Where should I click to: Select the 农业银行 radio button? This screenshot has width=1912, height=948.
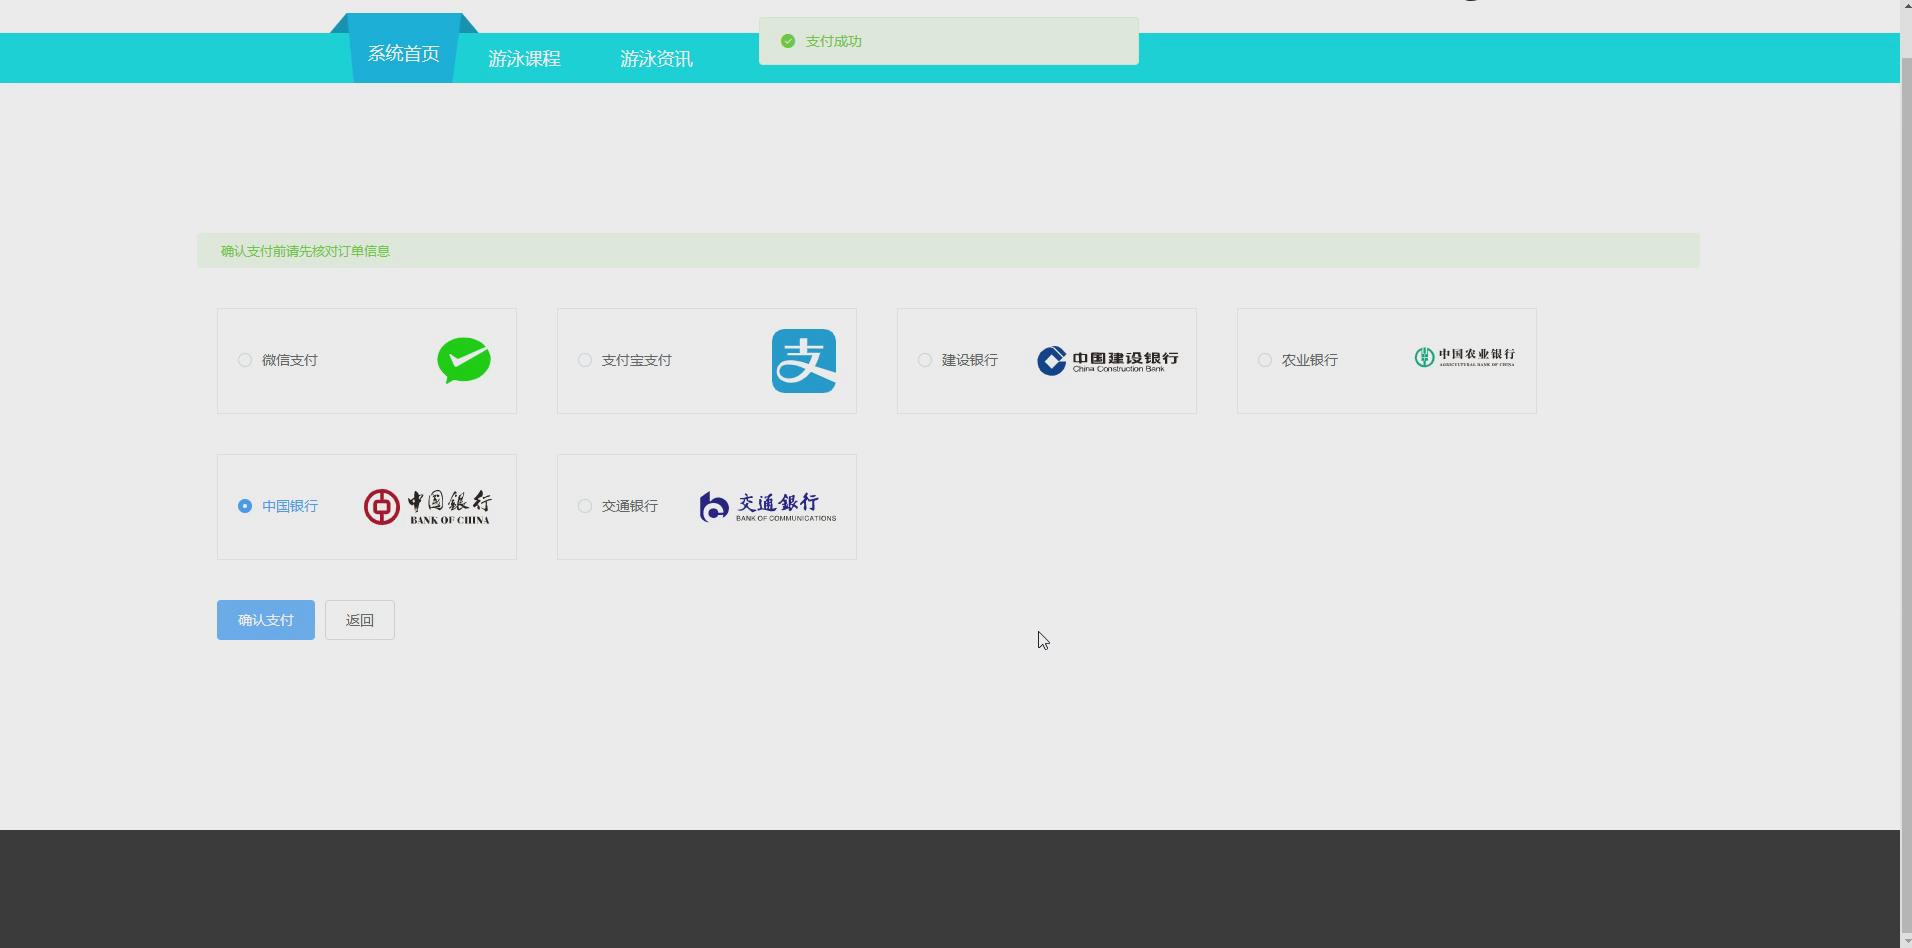tap(1265, 360)
